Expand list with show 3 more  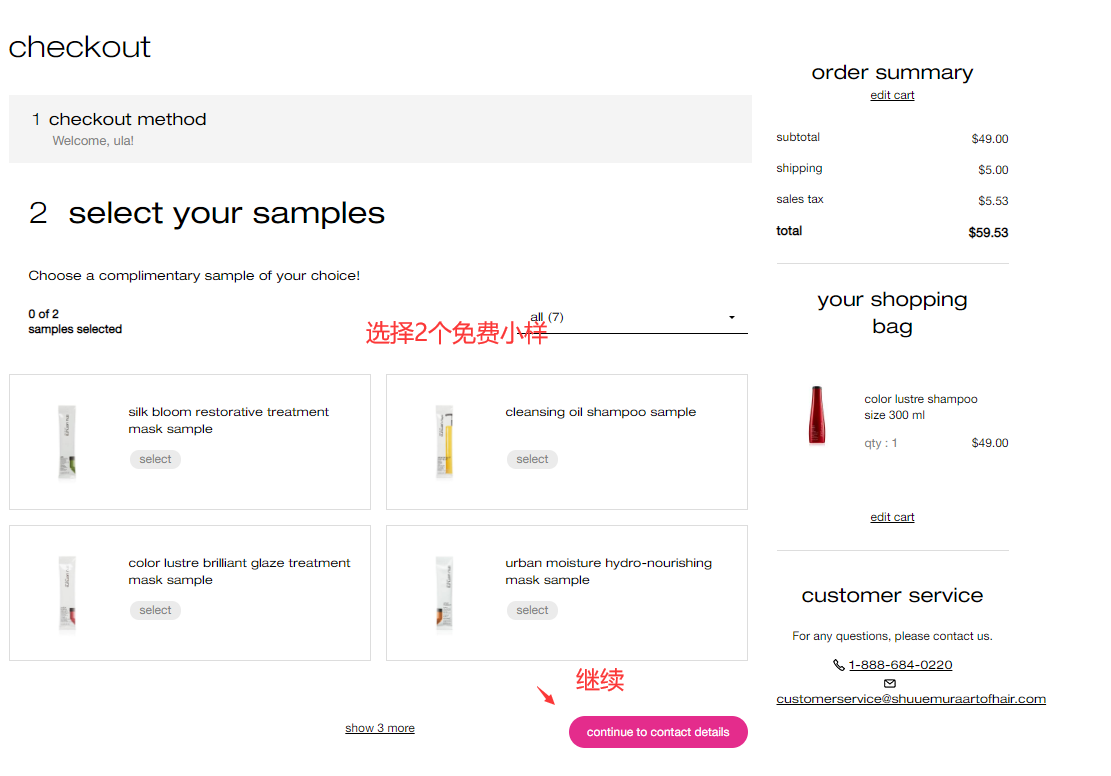click(x=380, y=728)
